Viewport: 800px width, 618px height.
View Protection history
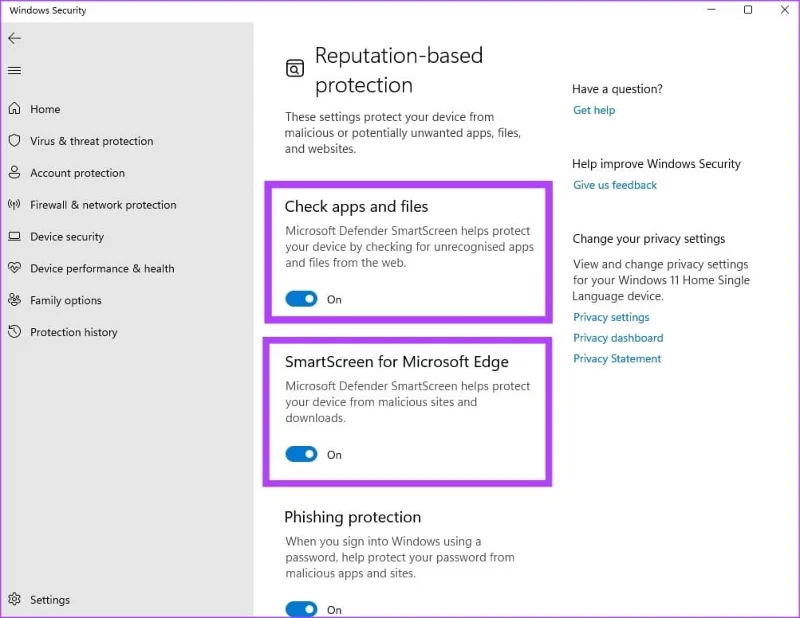73,332
